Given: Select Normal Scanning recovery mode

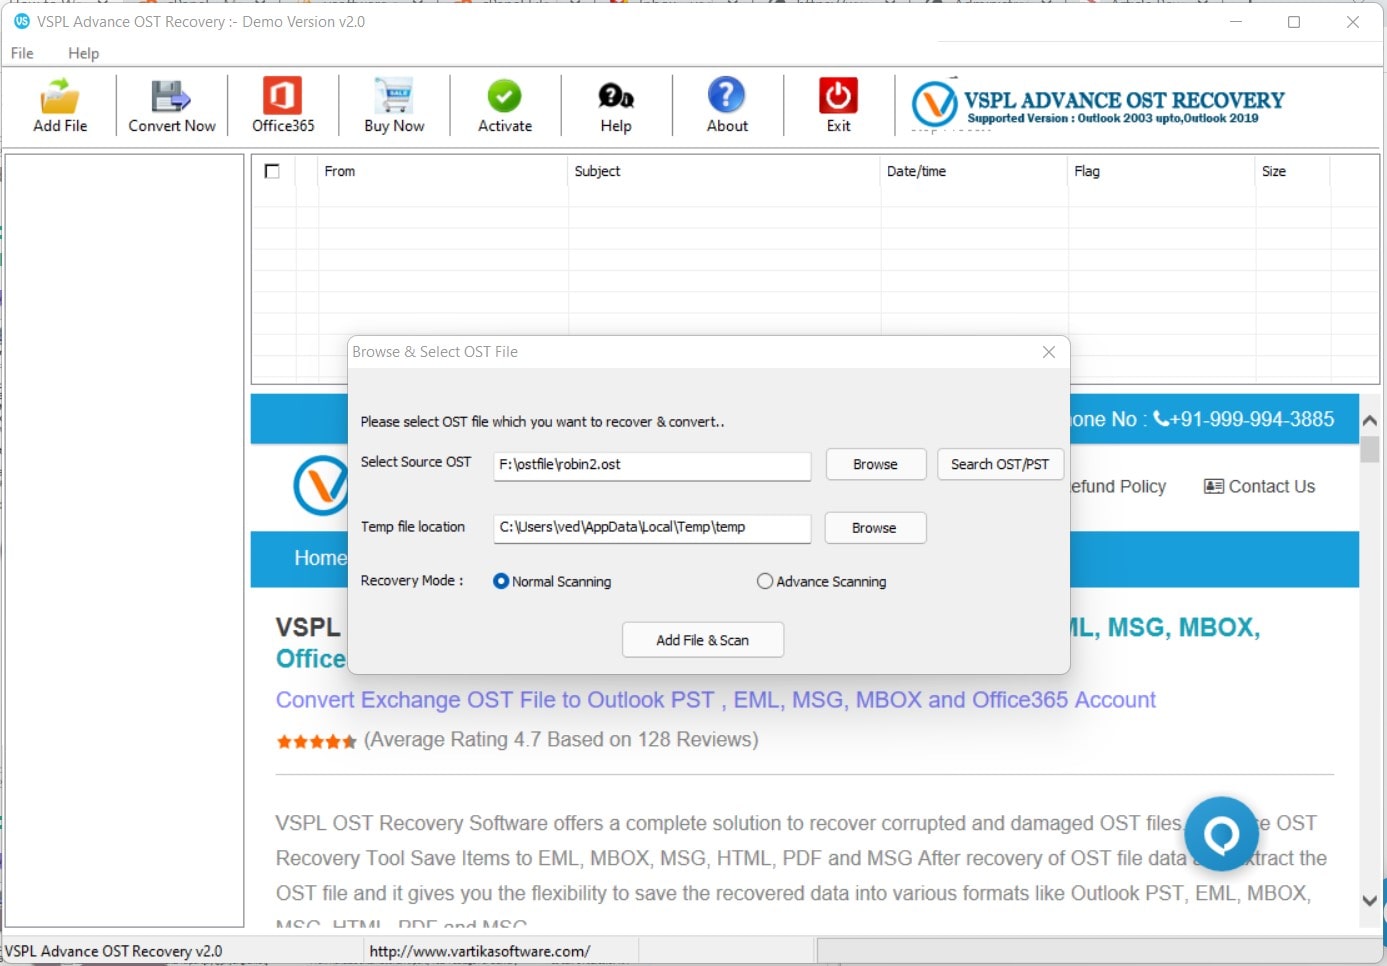Looking at the screenshot, I should (552, 581).
